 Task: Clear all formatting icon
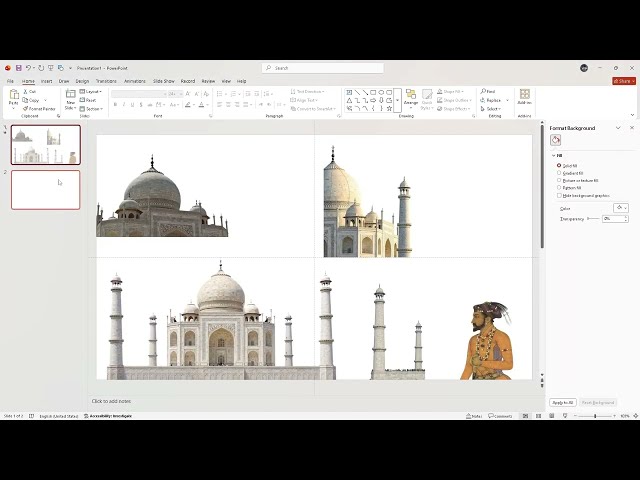[x=206, y=94]
